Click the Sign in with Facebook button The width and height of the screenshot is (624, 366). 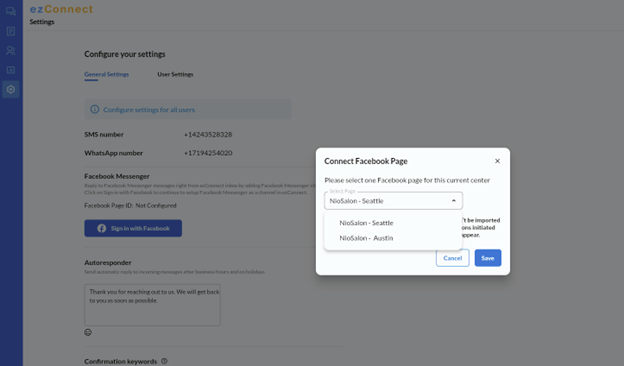point(133,228)
